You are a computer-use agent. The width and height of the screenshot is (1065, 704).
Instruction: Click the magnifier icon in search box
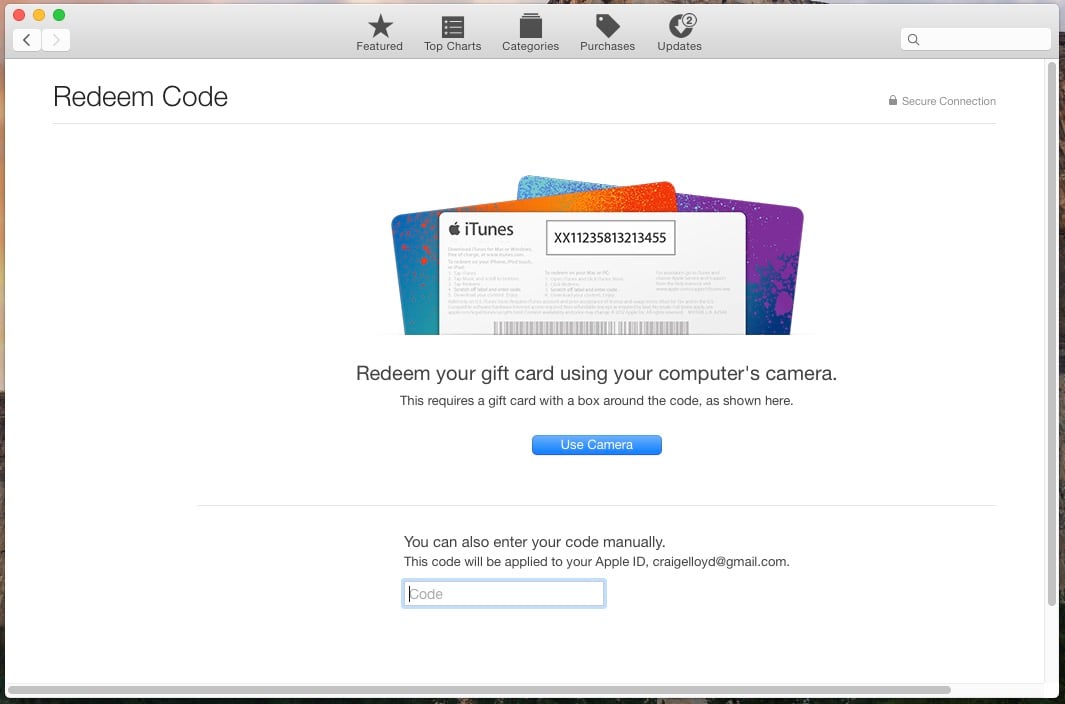914,39
